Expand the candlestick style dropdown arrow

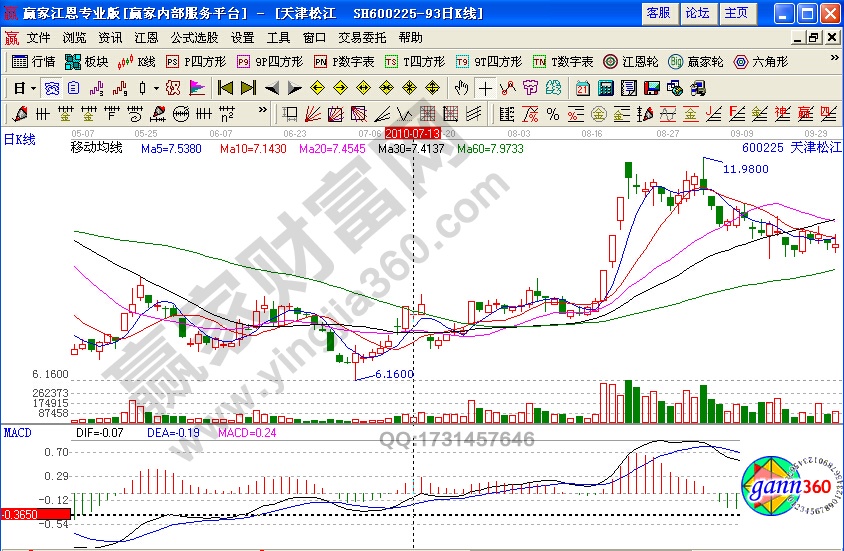pyautogui.click(x=155, y=87)
